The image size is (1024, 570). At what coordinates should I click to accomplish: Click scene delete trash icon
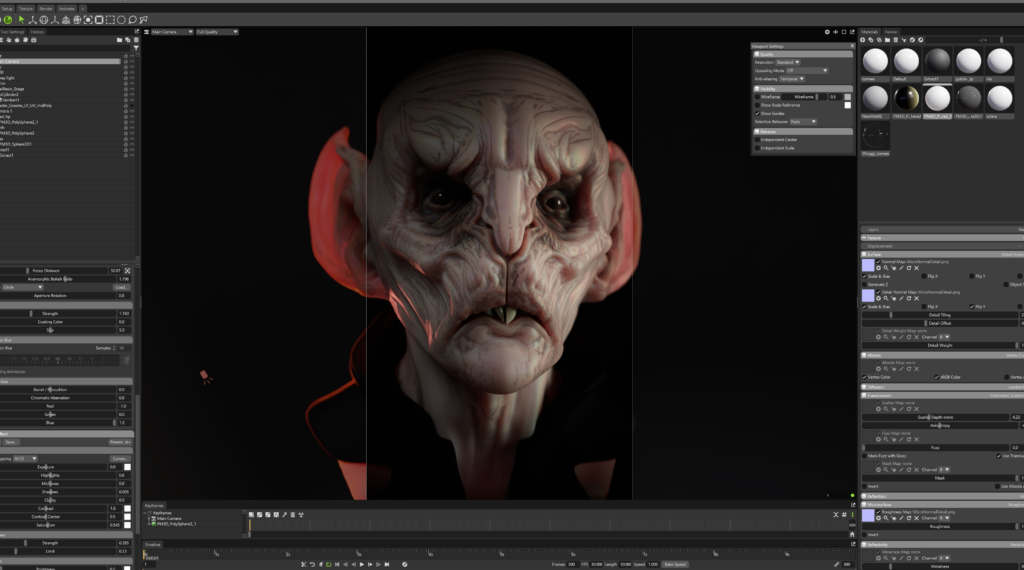[136, 40]
